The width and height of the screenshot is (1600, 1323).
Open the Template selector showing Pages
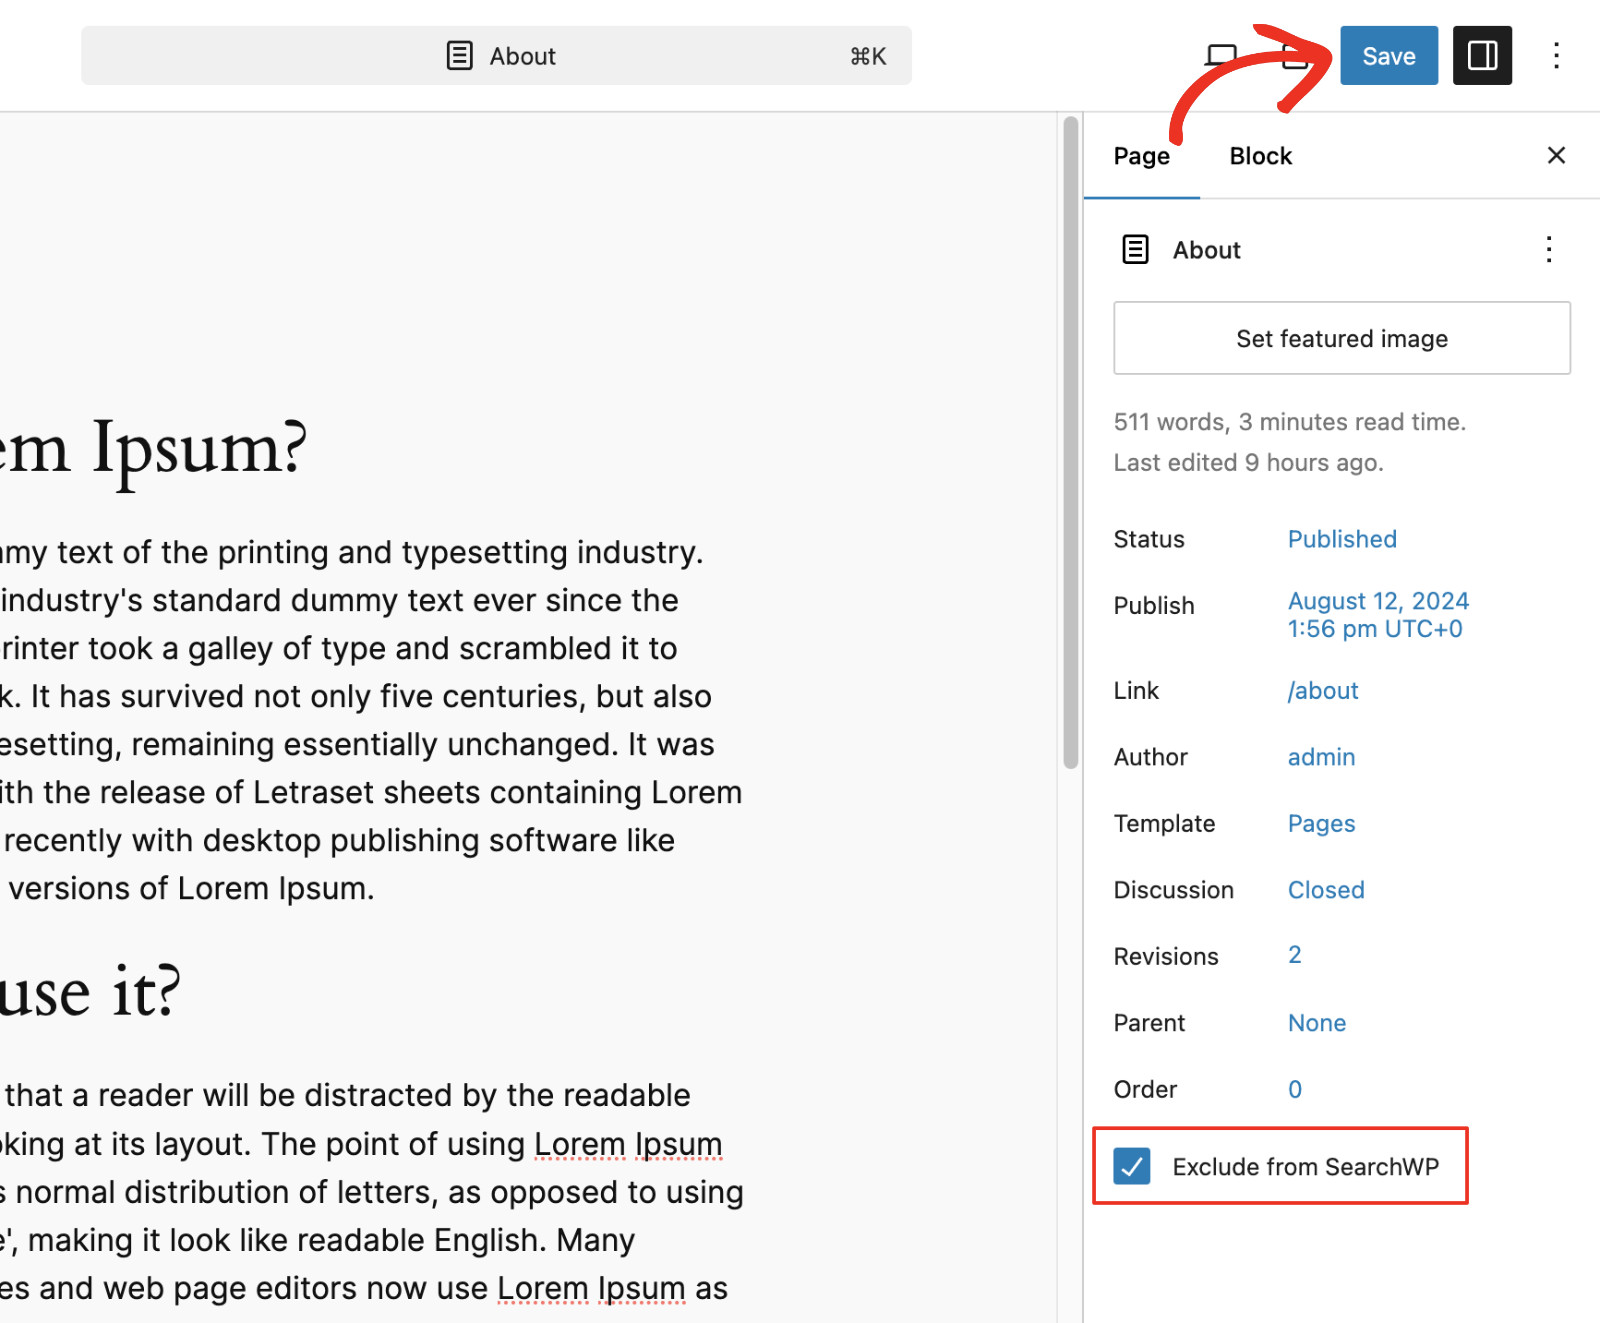click(1321, 823)
